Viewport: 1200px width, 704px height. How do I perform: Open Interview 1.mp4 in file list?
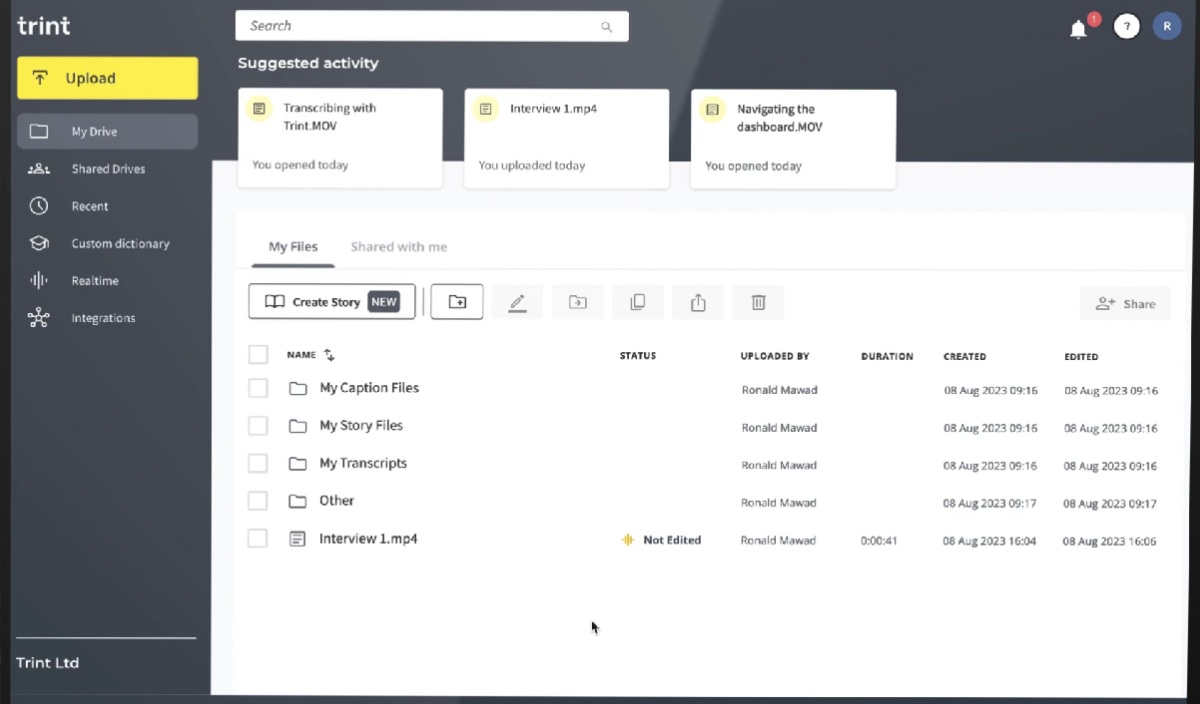[x=368, y=539]
